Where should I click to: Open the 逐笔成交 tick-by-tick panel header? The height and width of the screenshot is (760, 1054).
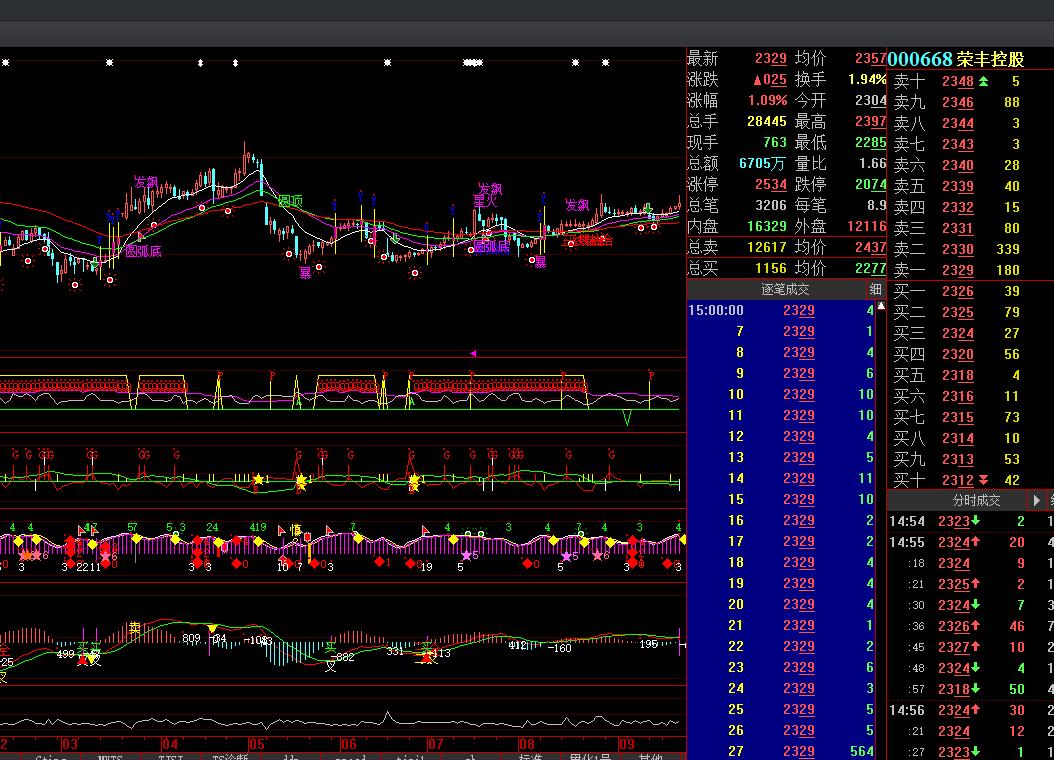784,290
